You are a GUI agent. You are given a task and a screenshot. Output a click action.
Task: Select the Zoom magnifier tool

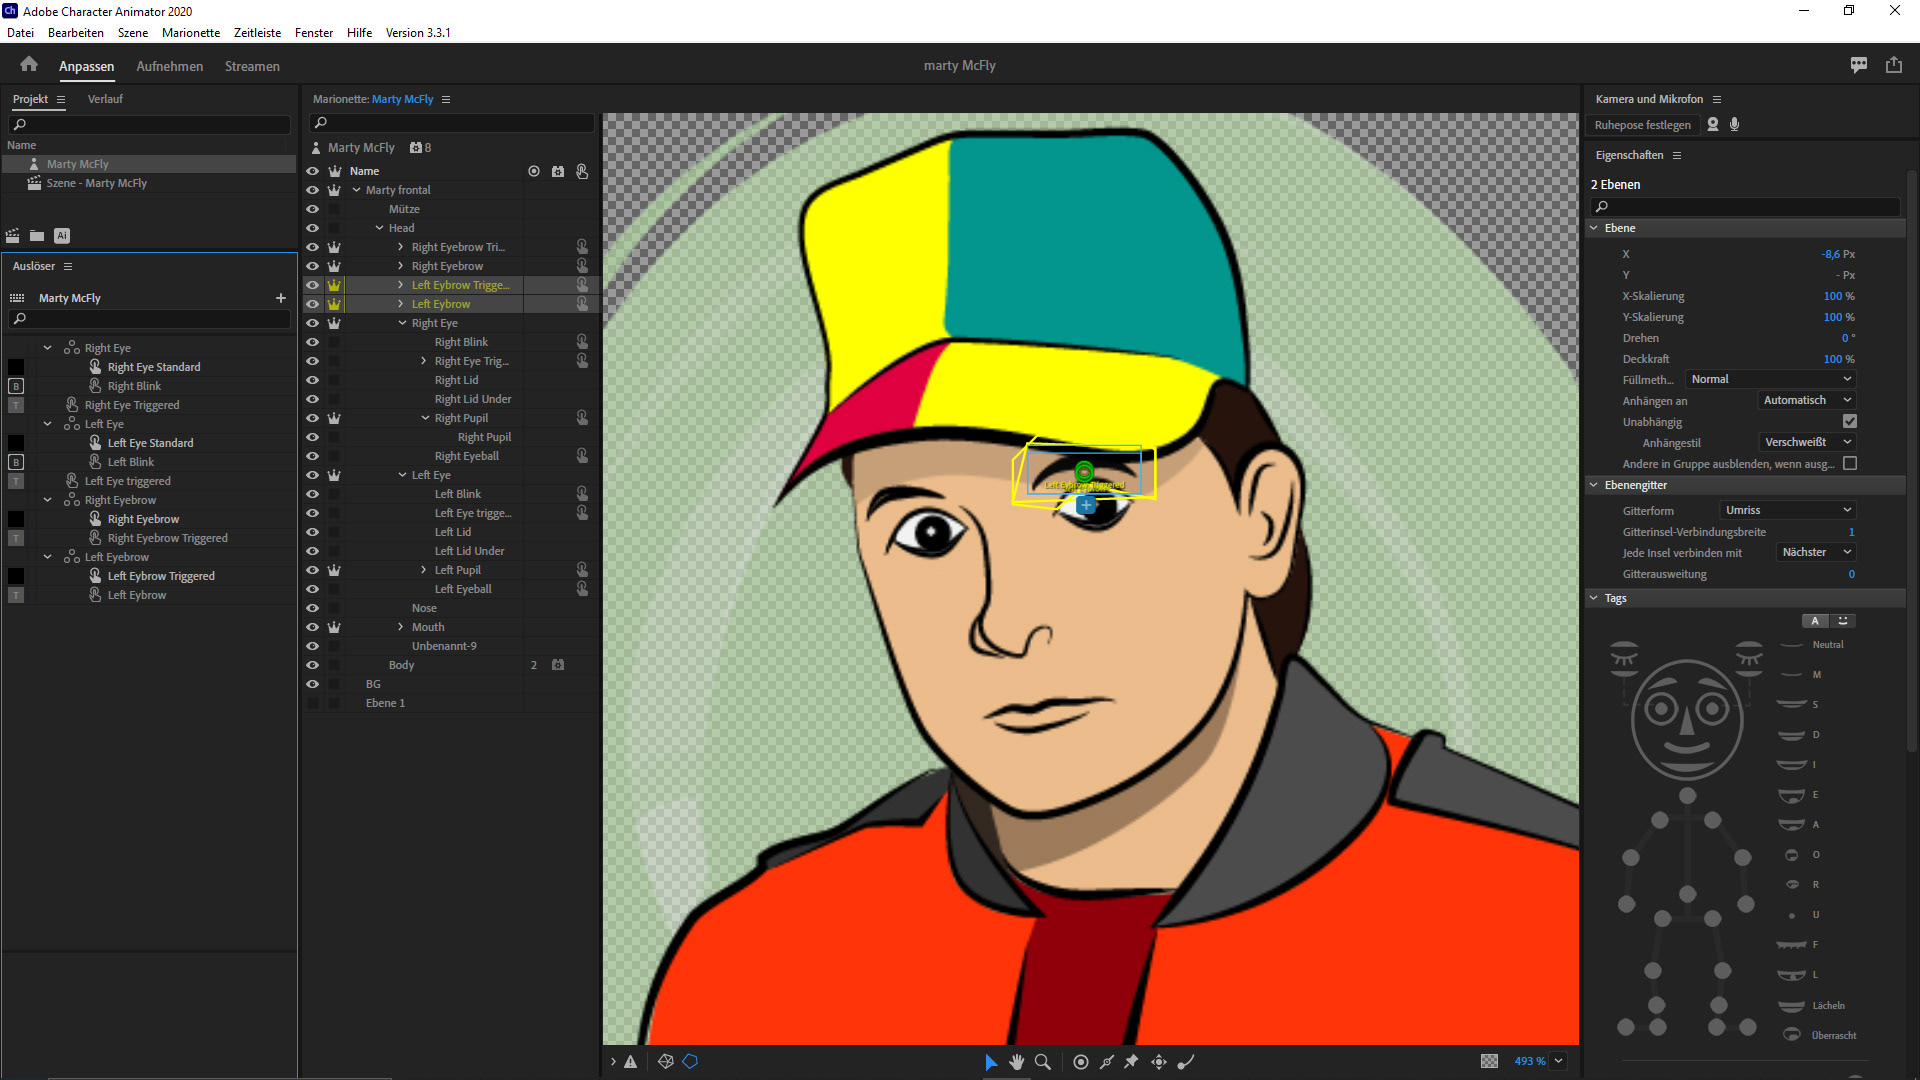pyautogui.click(x=1042, y=1062)
